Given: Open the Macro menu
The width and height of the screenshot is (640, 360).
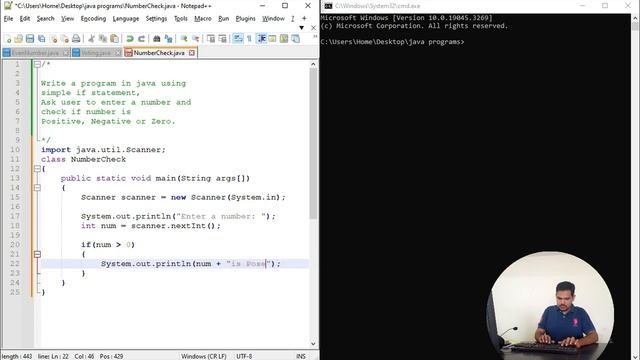Looking at the screenshot, I should 203,19.
